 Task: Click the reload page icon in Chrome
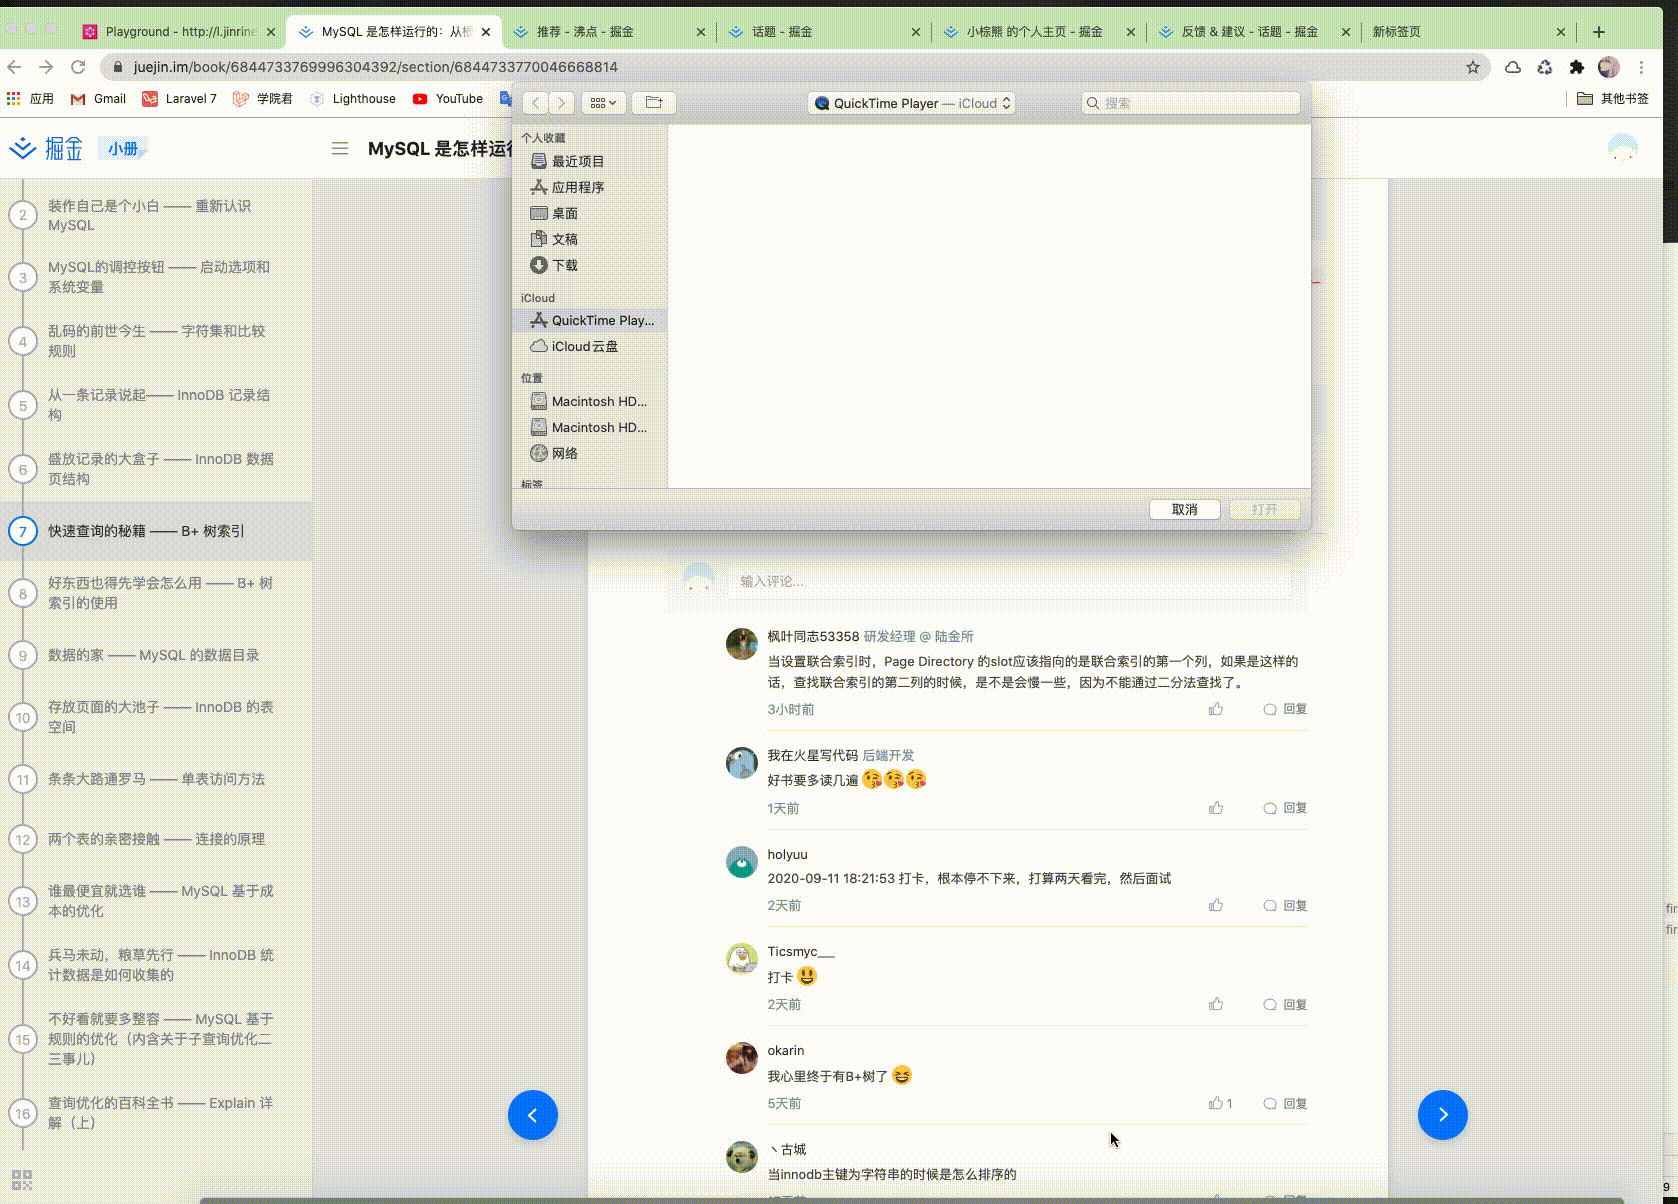point(79,67)
